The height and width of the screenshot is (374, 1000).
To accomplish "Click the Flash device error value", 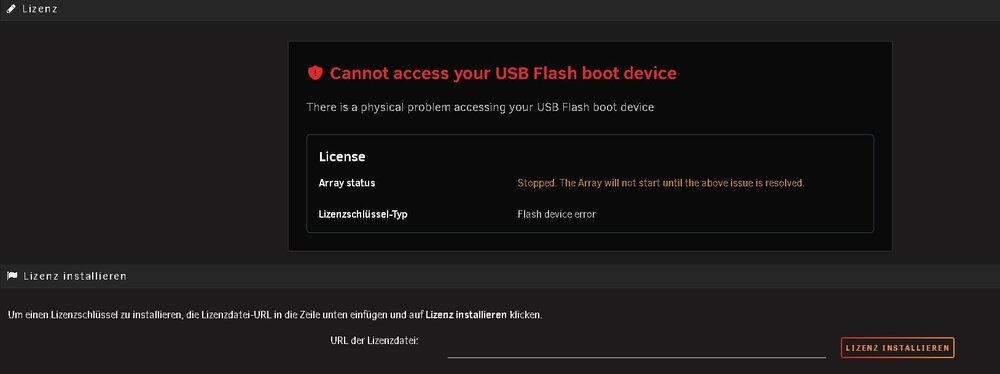I will tap(556, 214).
